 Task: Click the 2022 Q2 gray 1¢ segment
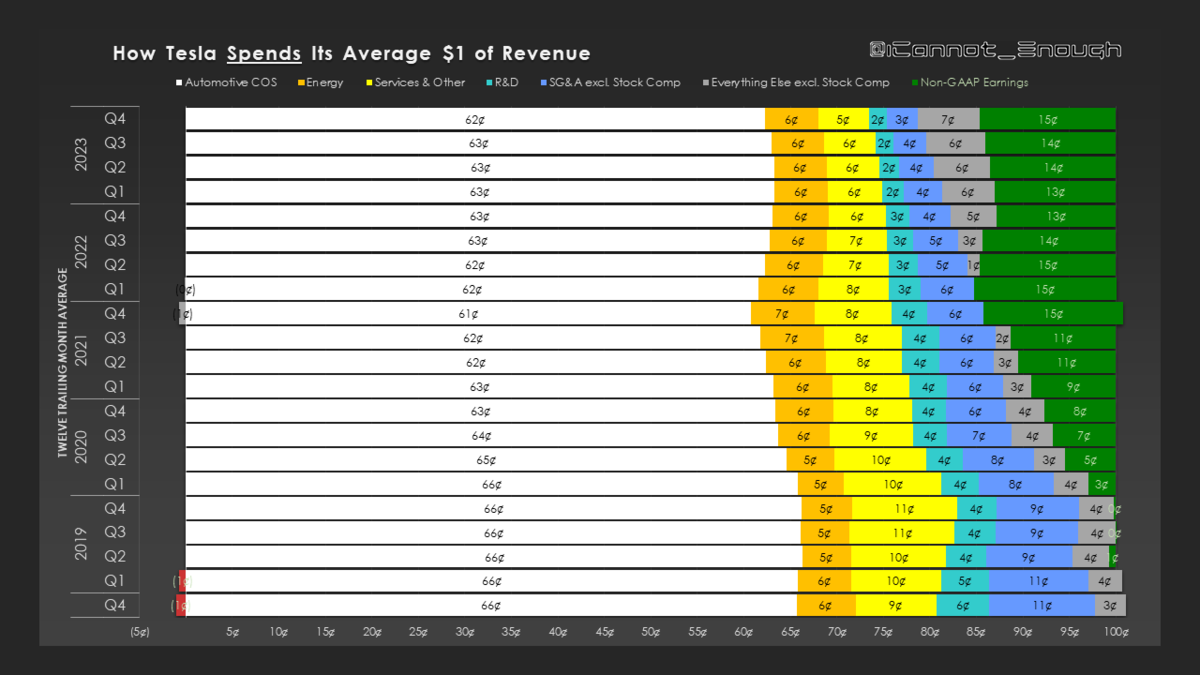[973, 265]
